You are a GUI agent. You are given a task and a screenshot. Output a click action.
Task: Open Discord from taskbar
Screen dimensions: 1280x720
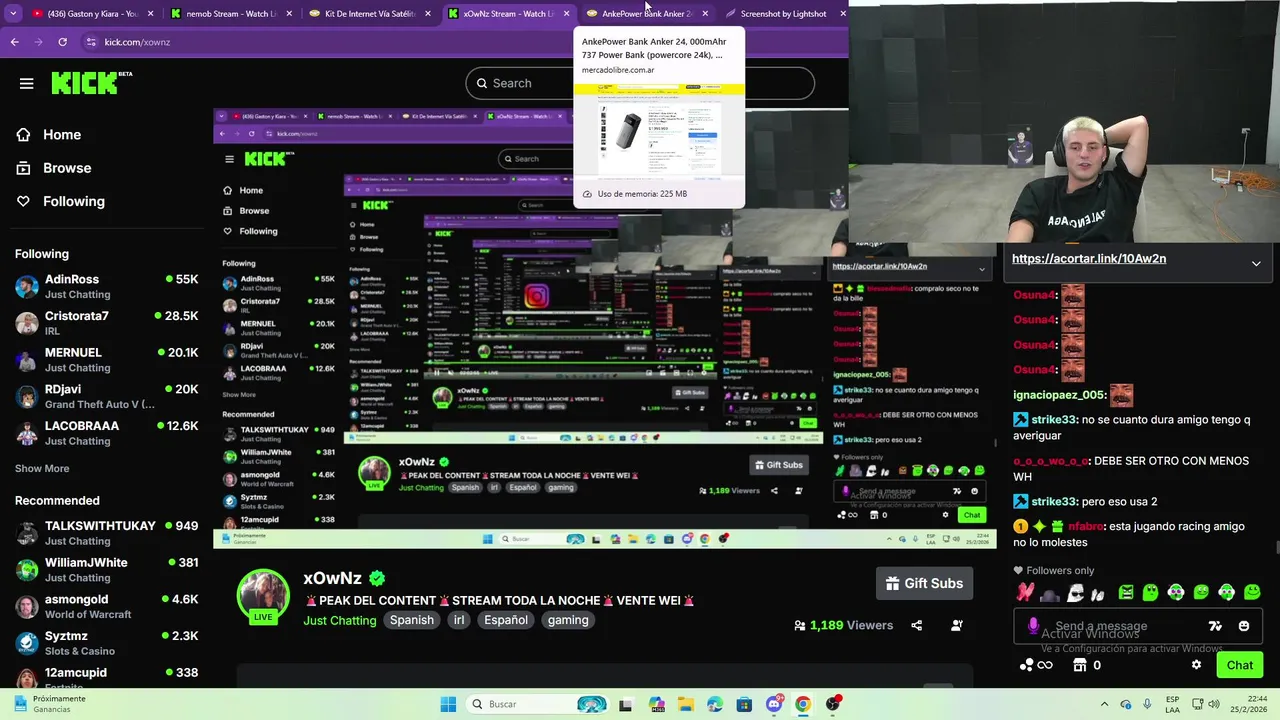773,704
